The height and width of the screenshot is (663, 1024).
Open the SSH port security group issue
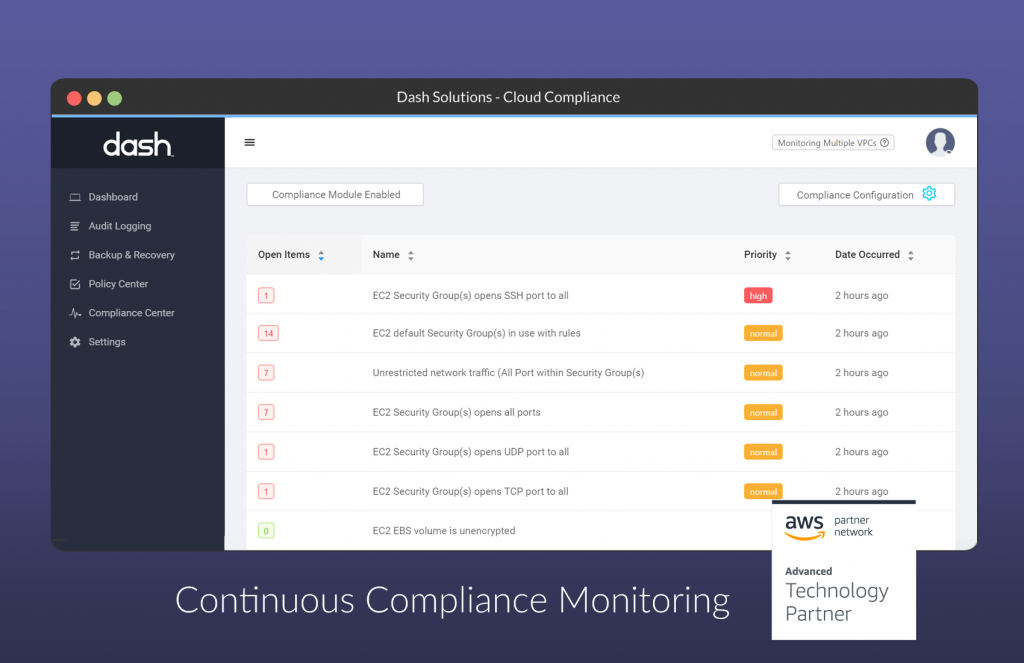point(470,296)
